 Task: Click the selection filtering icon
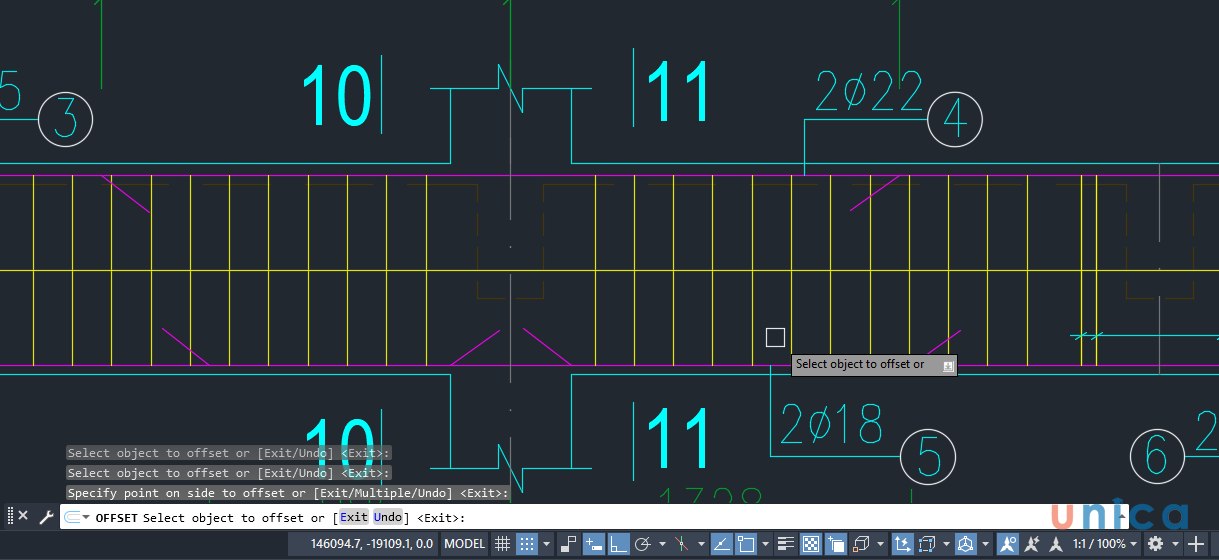(x=927, y=544)
